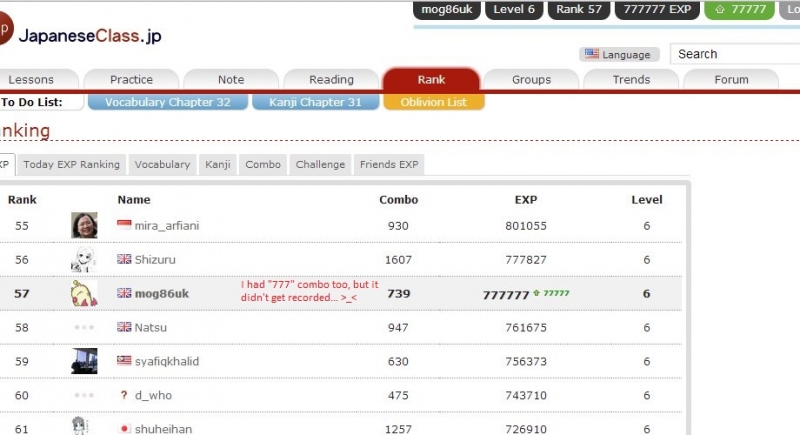800x435 pixels.
Task: Click mira_arfiani's avatar photo
Action: (x=84, y=226)
